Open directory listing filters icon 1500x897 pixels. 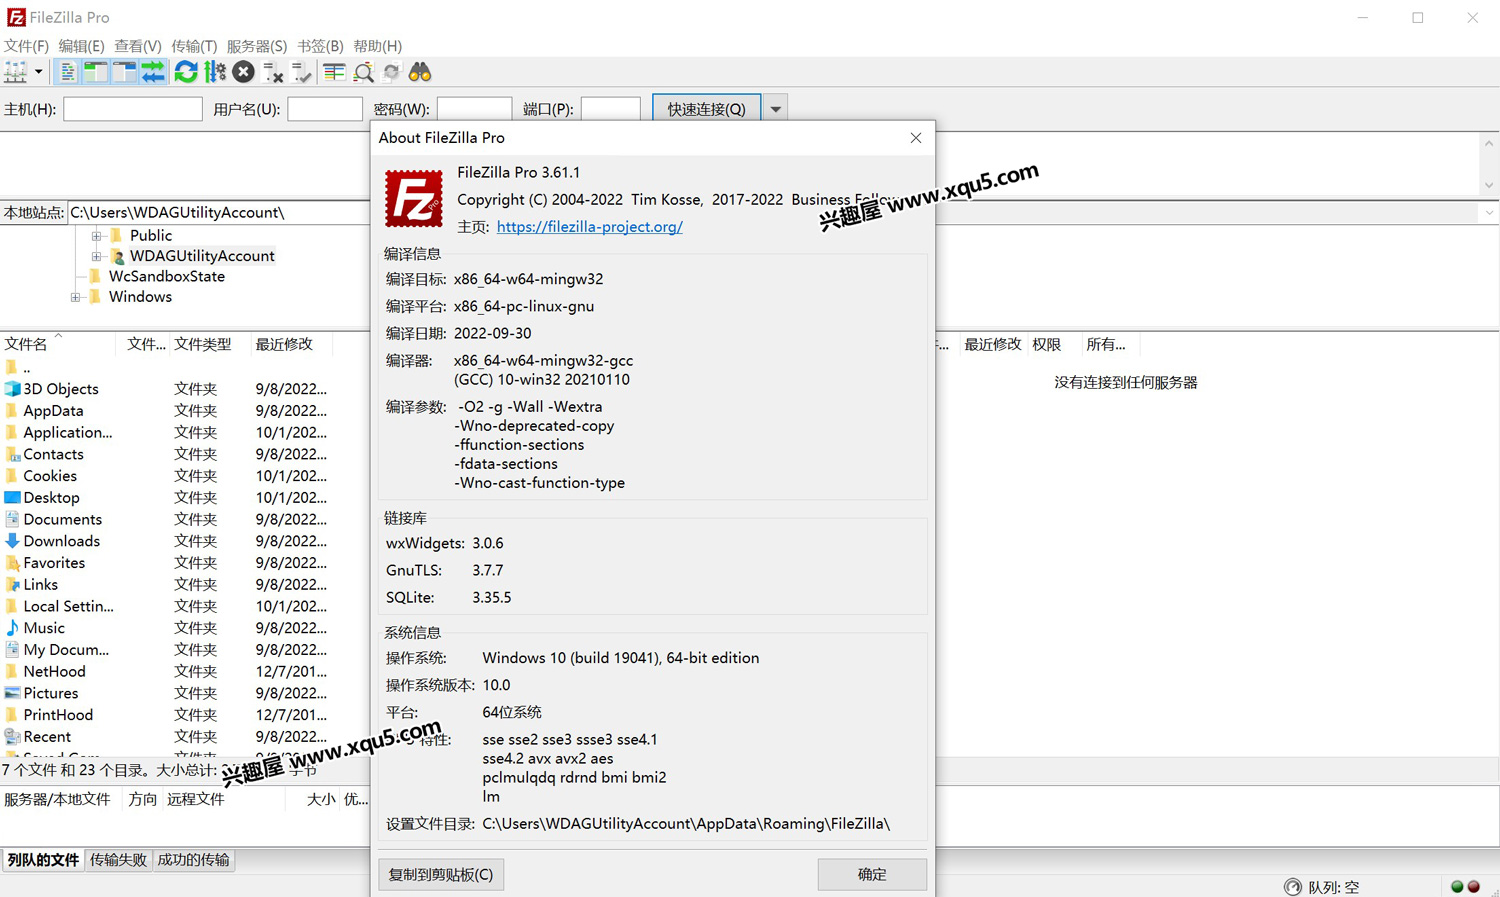(334, 72)
